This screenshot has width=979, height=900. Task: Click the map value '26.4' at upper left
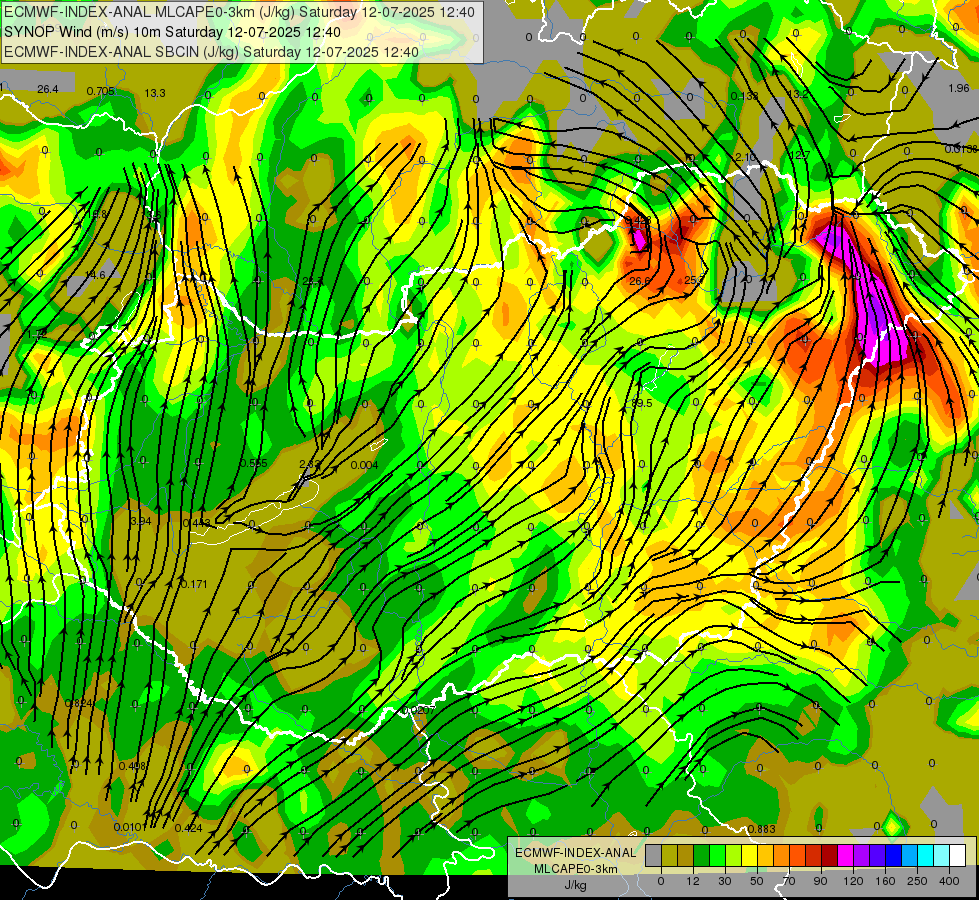[47, 89]
